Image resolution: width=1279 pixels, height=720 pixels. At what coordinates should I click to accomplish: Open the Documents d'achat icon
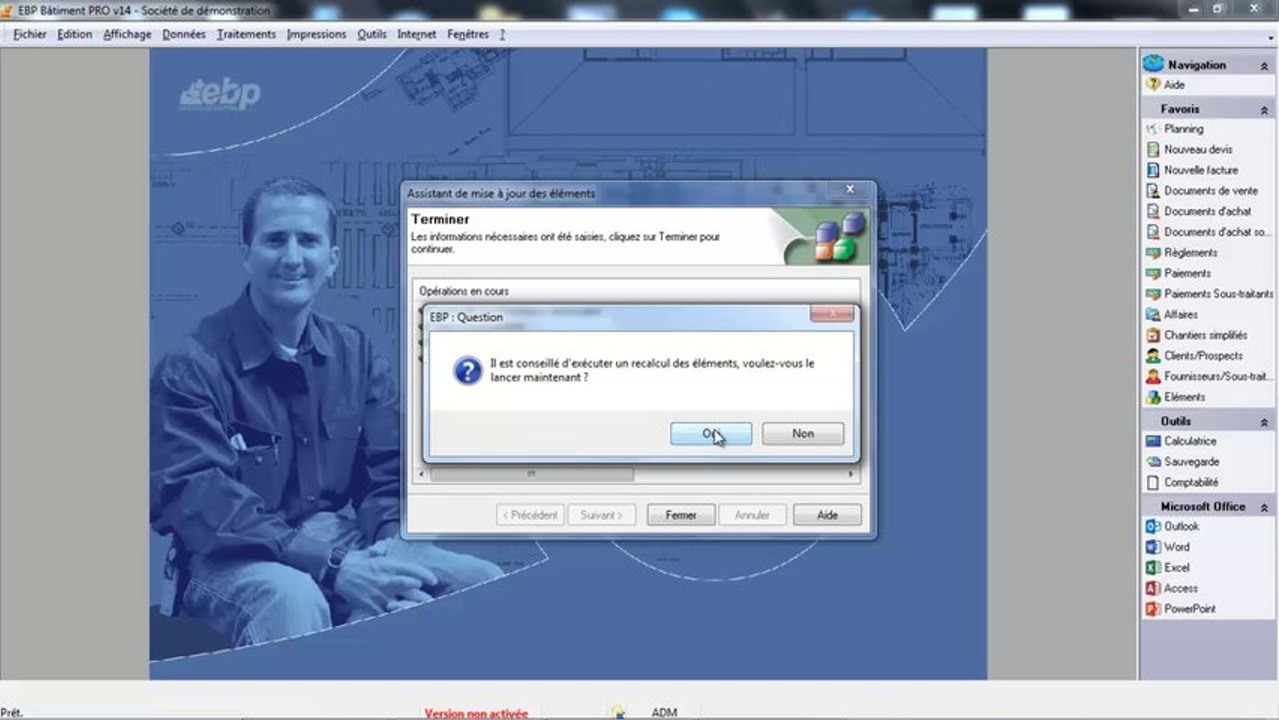click(x=1153, y=211)
